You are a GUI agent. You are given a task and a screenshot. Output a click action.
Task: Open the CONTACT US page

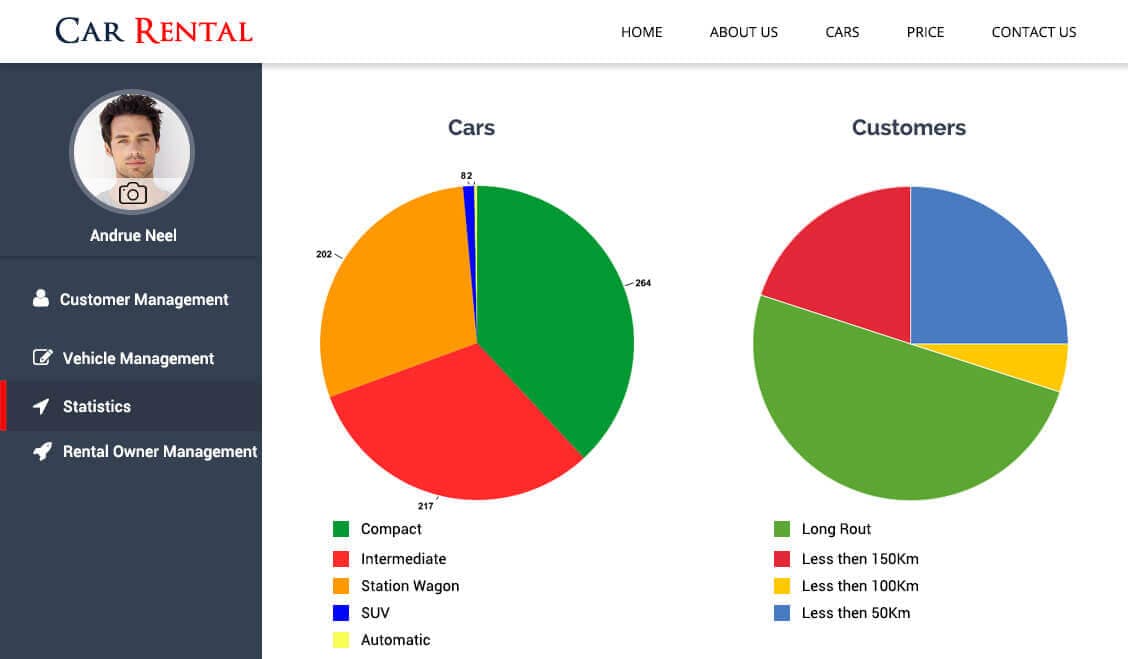1033,32
